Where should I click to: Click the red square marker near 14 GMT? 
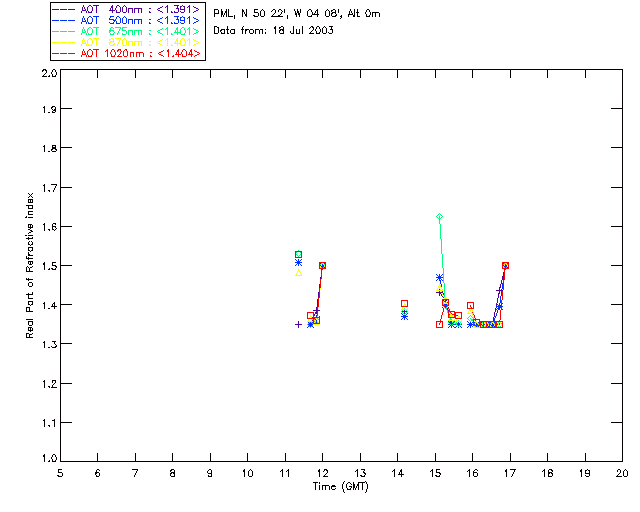pyautogui.click(x=404, y=303)
